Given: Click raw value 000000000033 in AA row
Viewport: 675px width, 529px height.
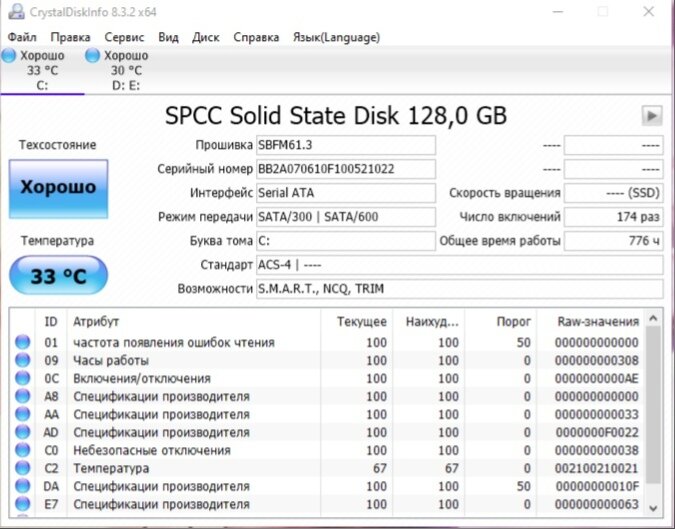Looking at the screenshot, I should click(596, 415).
